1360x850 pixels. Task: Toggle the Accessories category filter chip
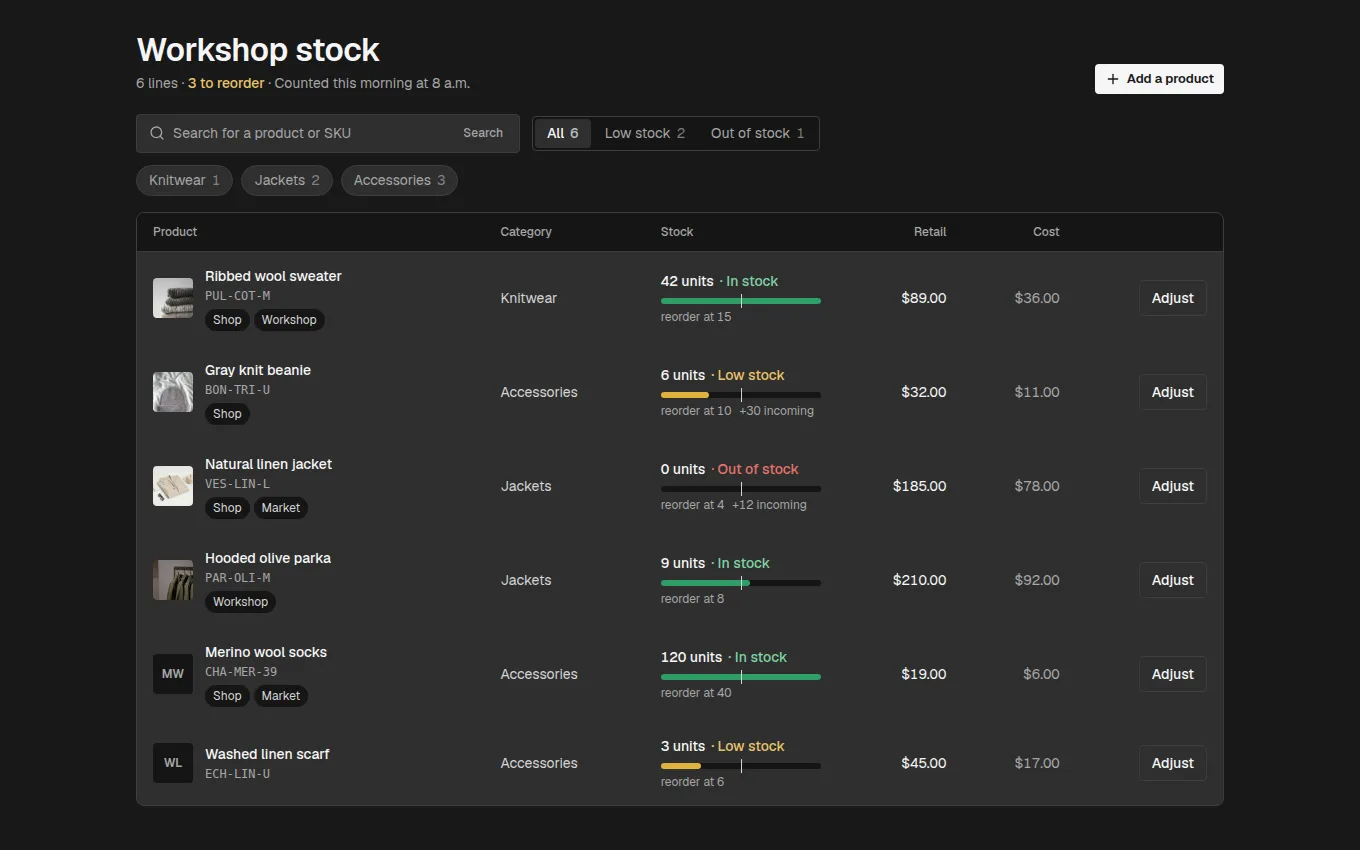pos(399,180)
